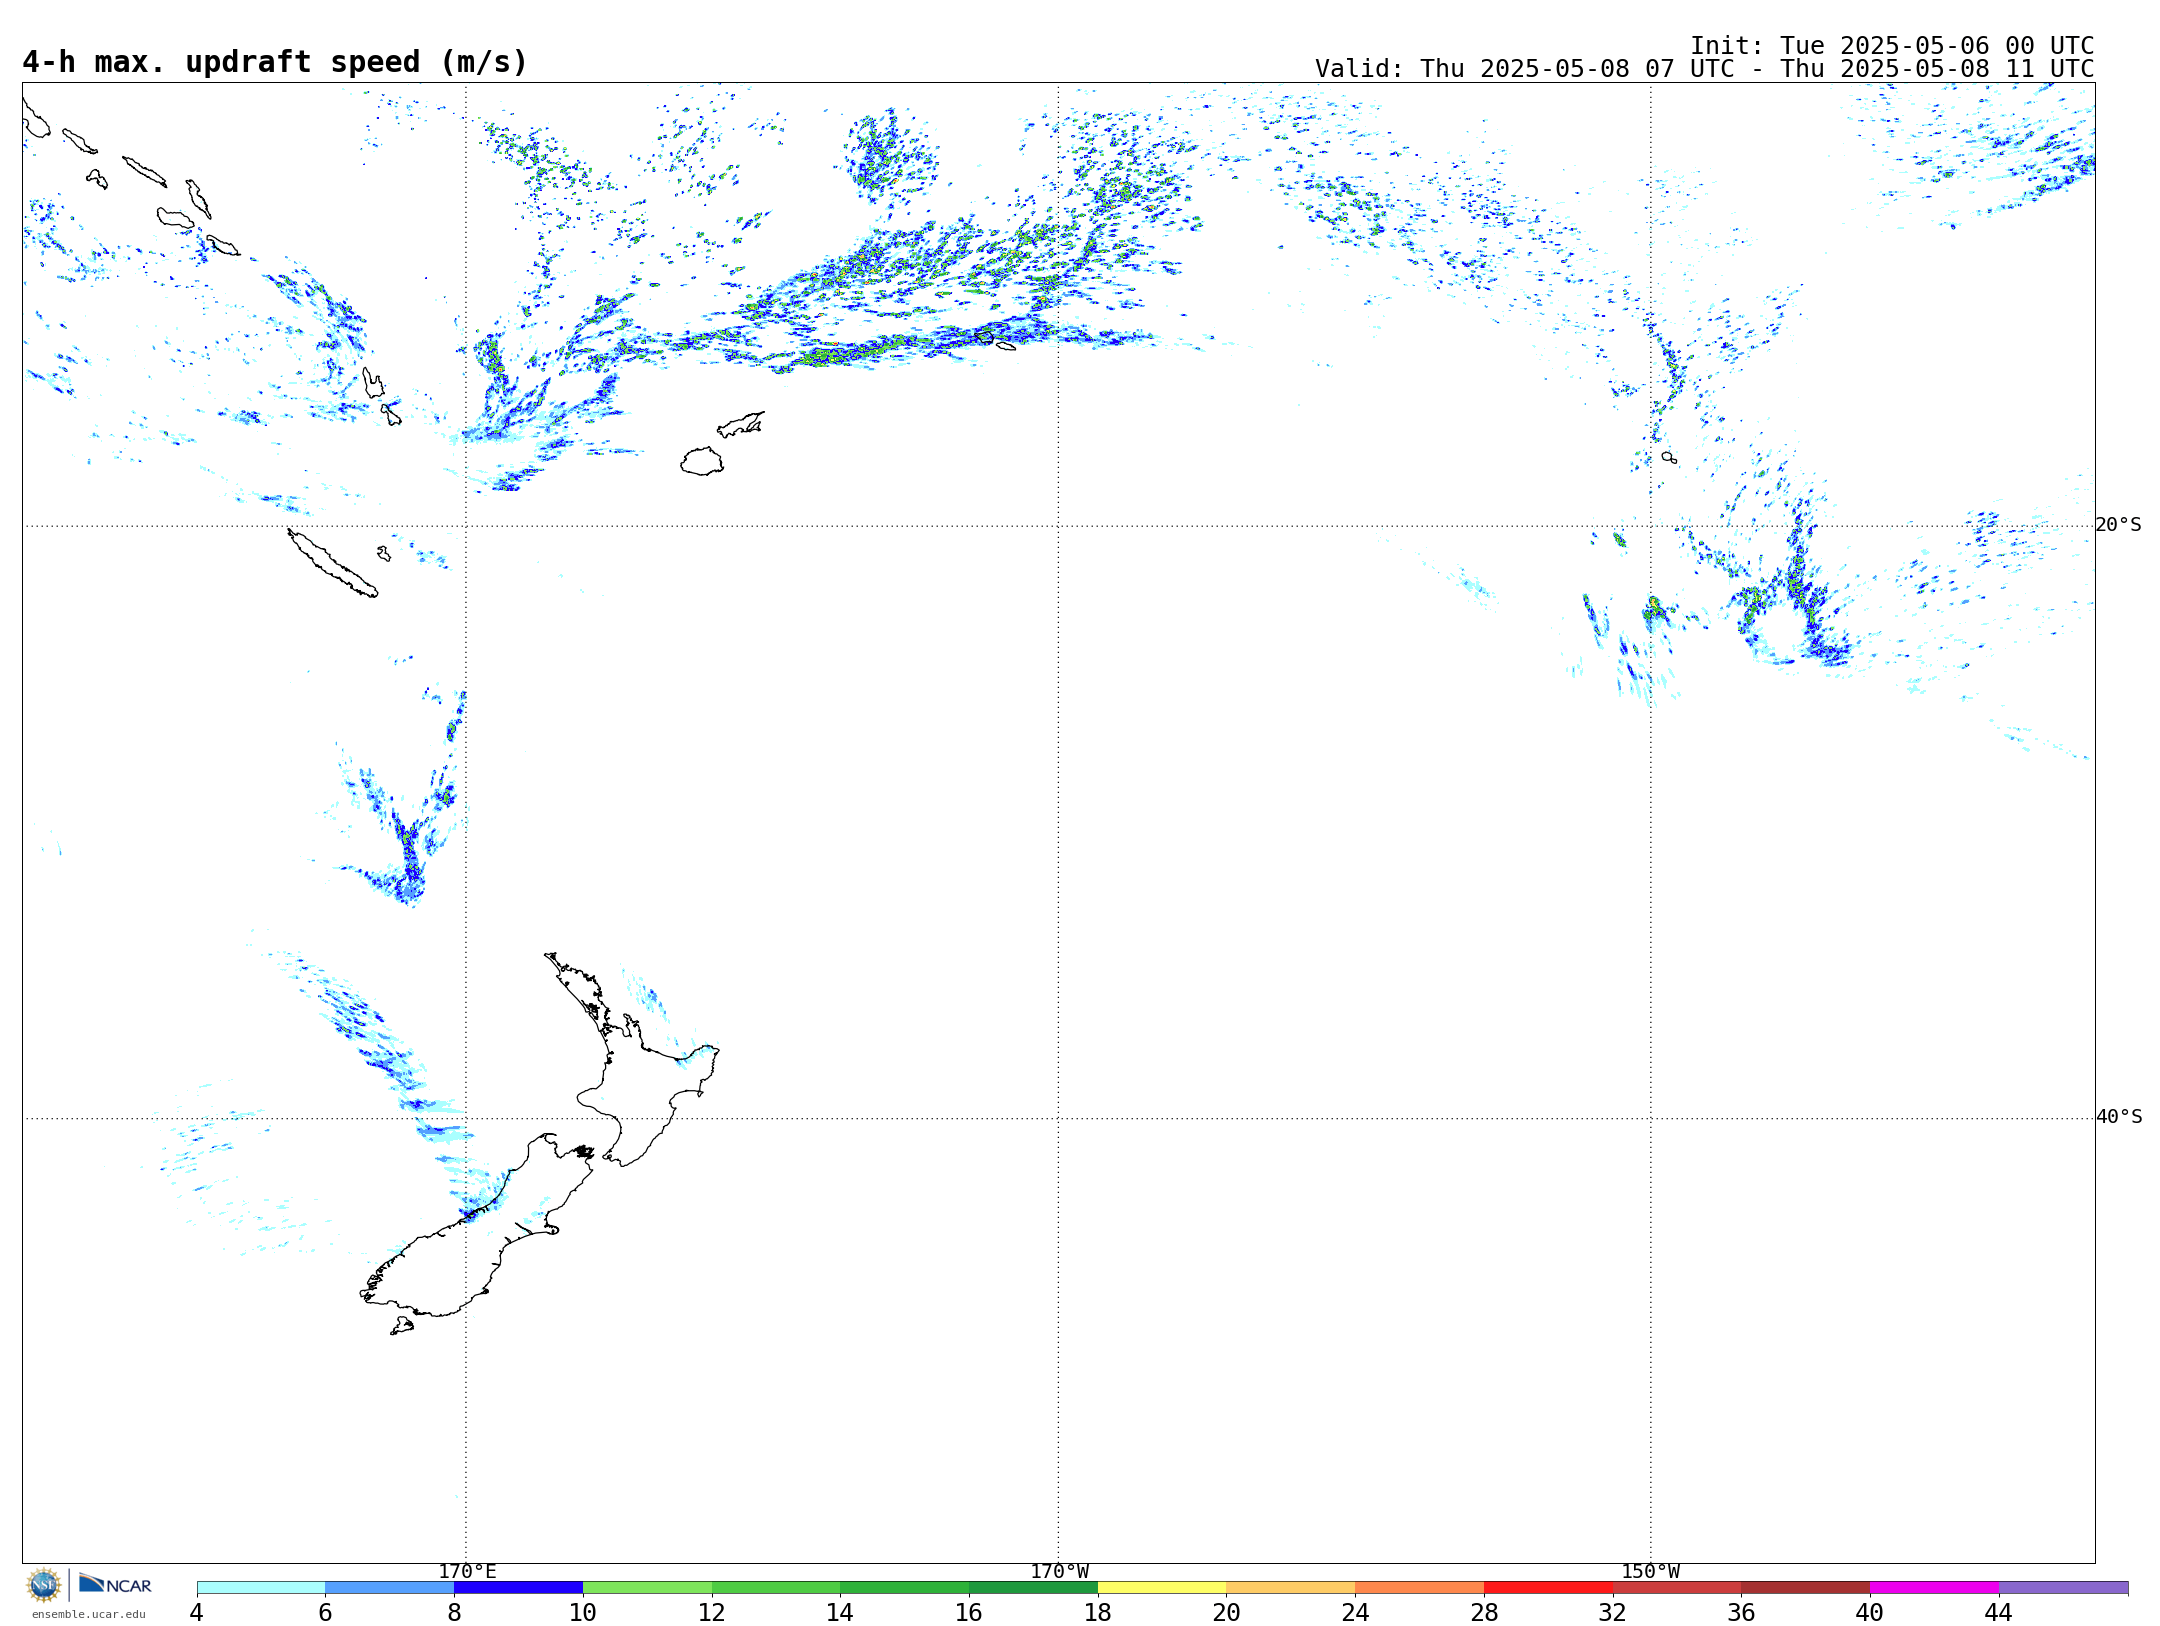Click the long New Caledonia island outline
Screen dimensions: 2160x1626
332,563
